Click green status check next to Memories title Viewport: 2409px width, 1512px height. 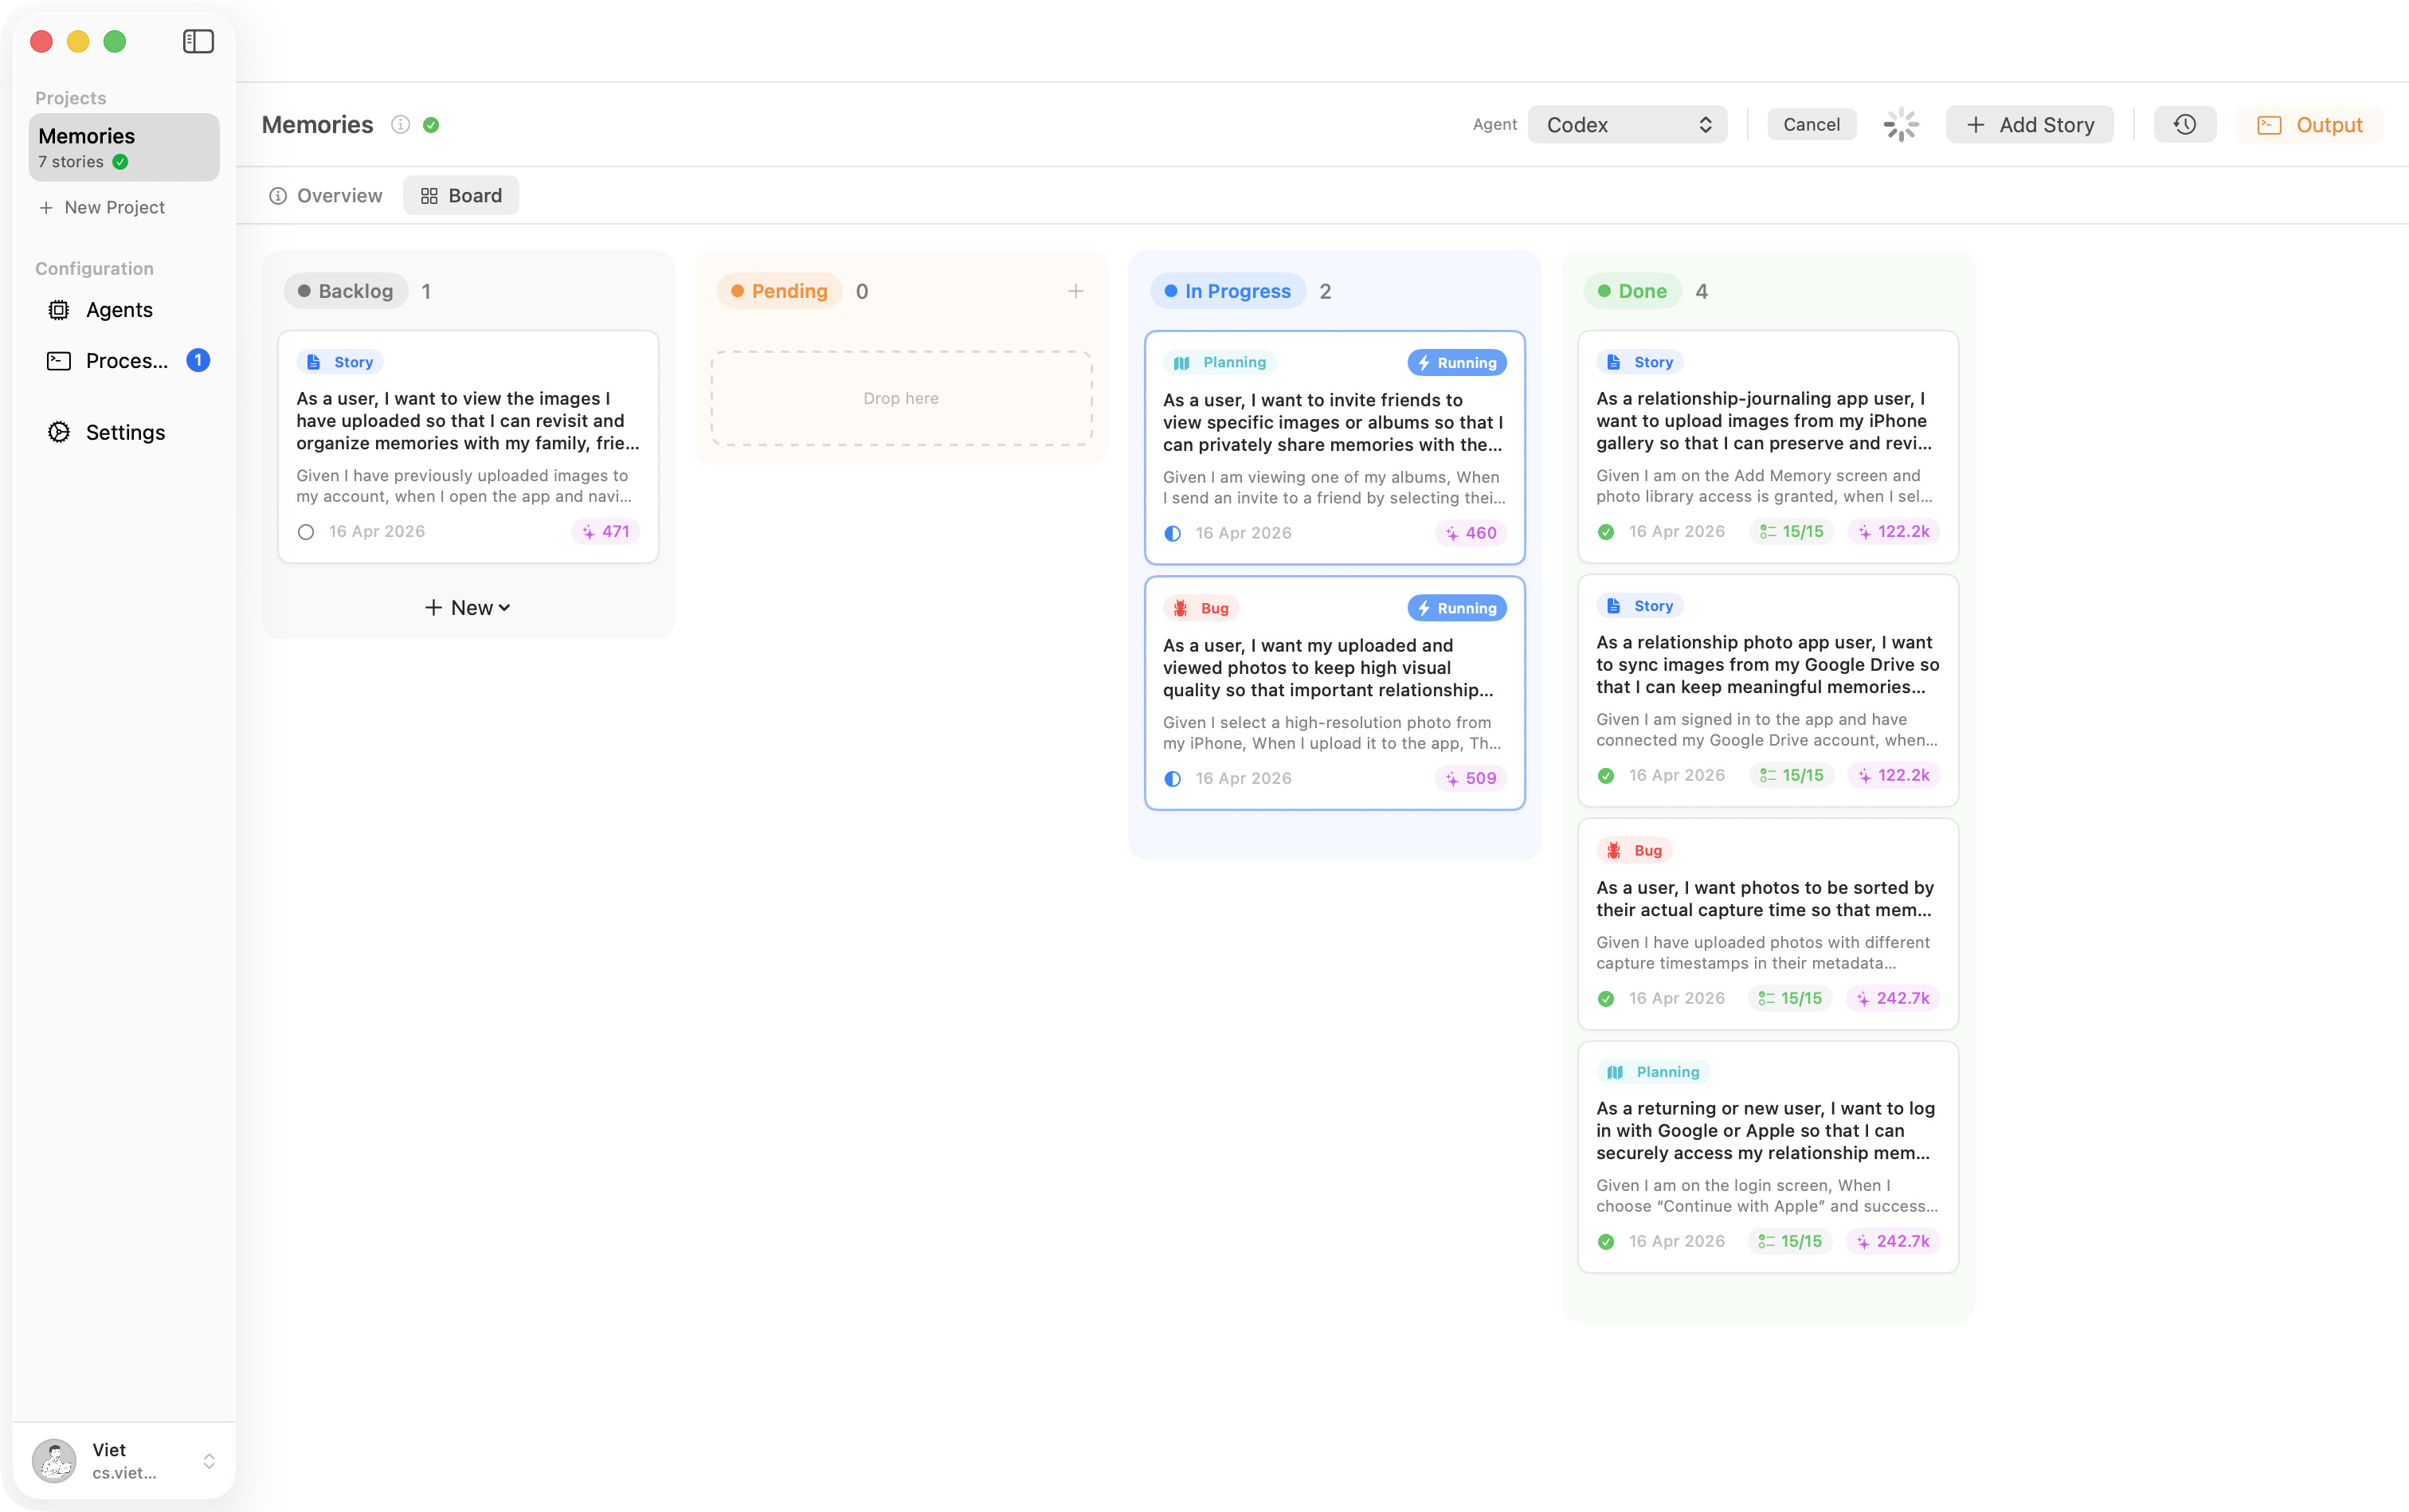(431, 125)
